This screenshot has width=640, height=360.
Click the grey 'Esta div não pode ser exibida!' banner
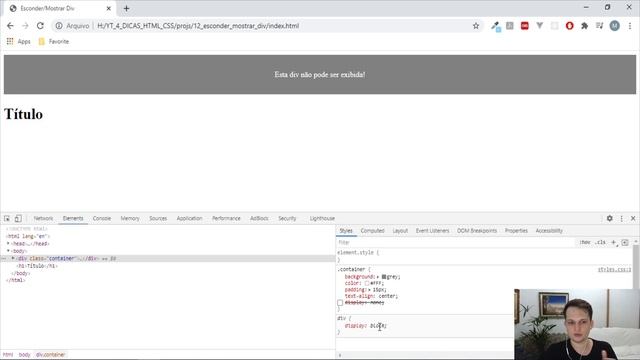pos(320,74)
